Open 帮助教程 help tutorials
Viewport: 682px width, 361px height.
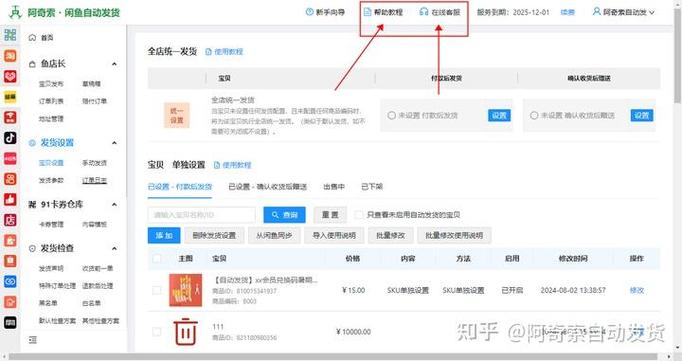[x=383, y=12]
